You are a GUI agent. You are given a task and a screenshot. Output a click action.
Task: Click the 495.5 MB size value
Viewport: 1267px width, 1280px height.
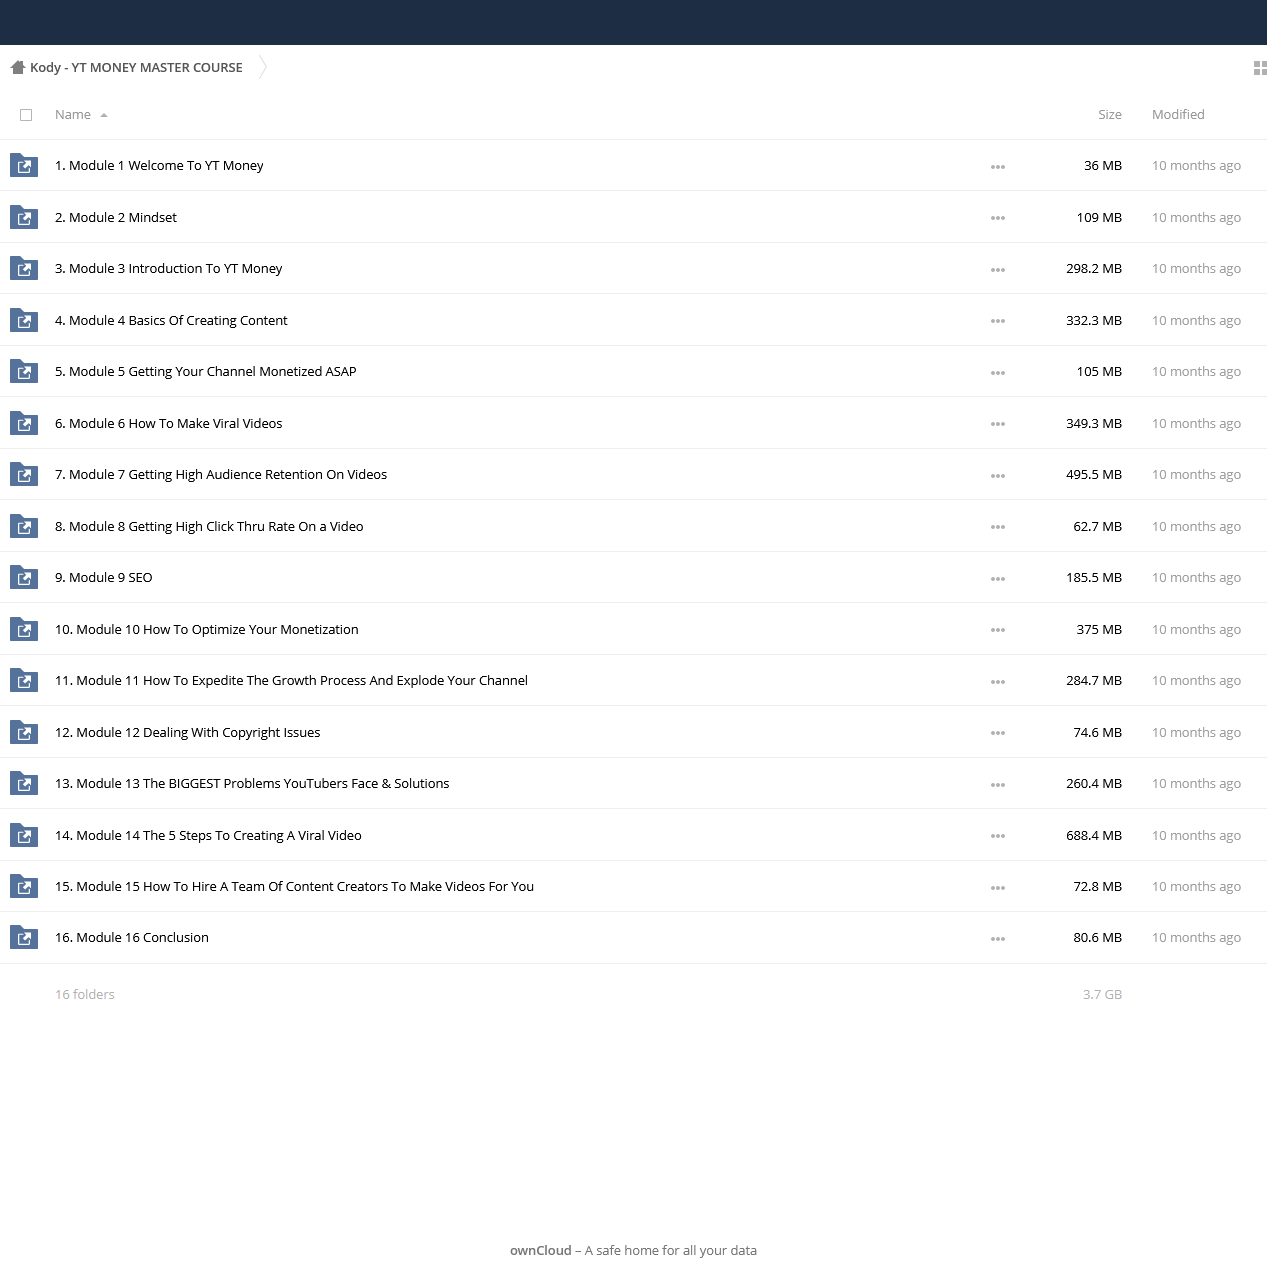(x=1094, y=475)
